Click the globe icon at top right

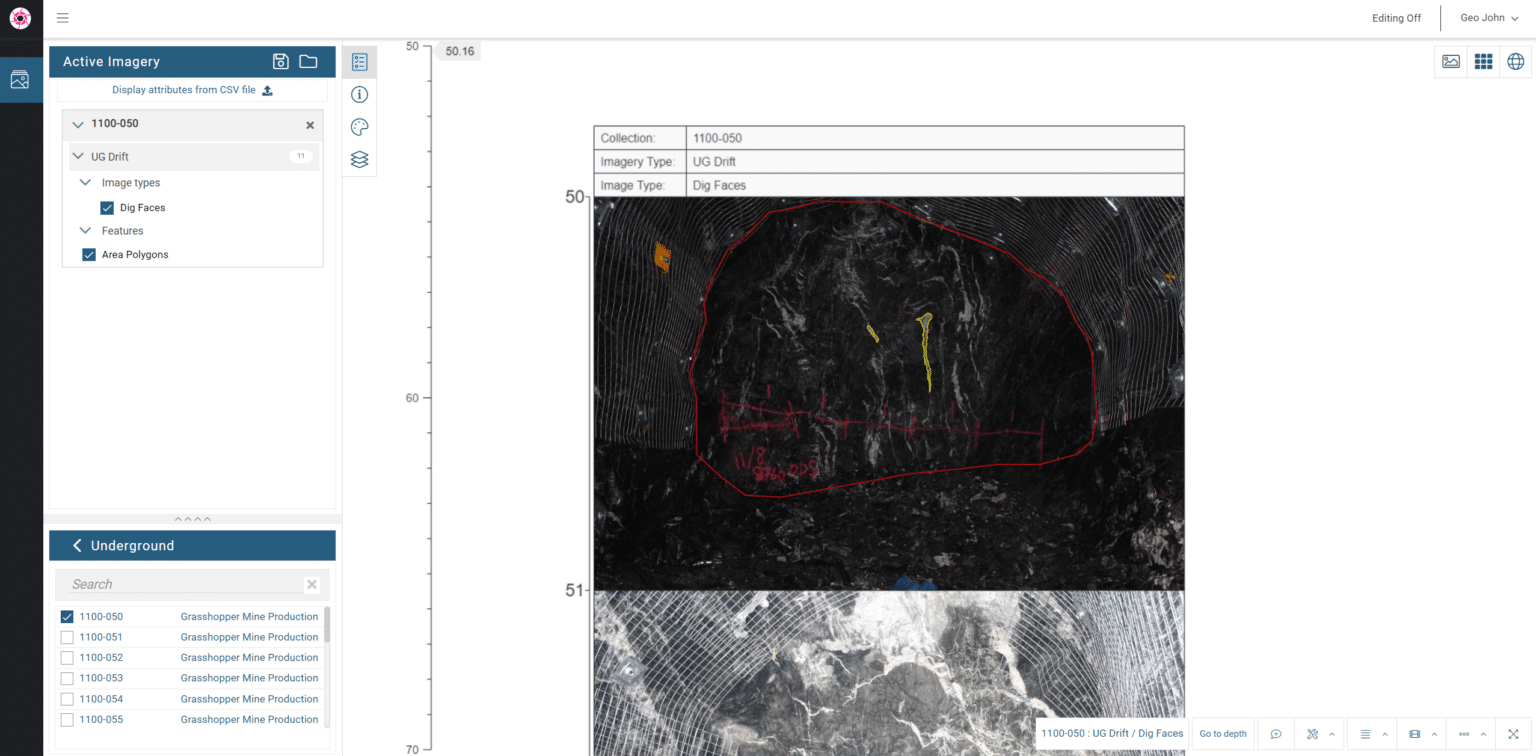point(1516,62)
